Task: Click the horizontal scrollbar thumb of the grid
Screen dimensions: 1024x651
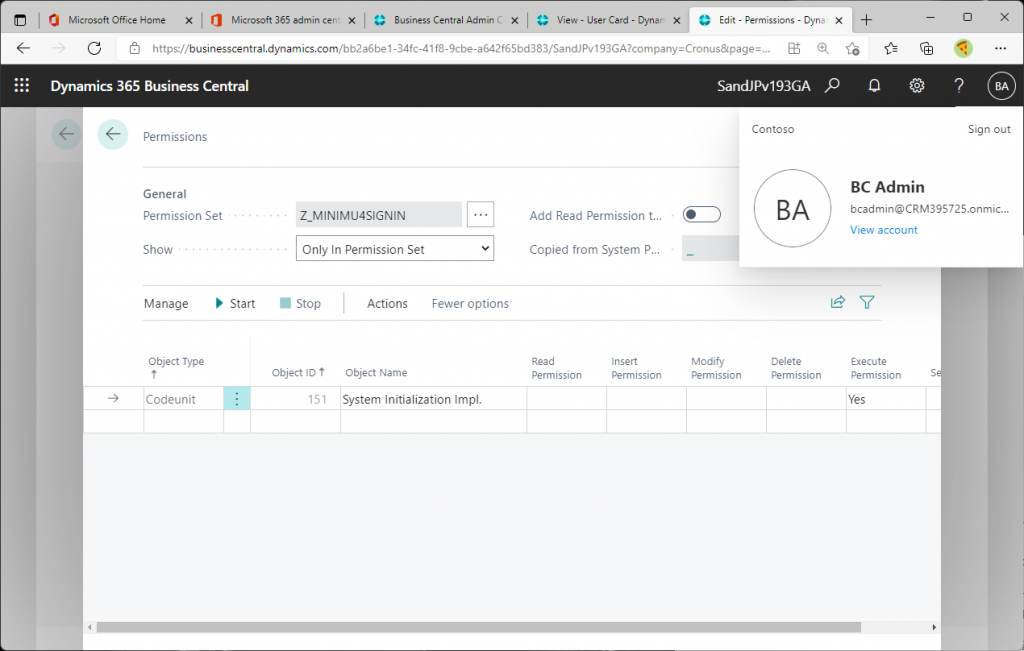Action: 479,627
